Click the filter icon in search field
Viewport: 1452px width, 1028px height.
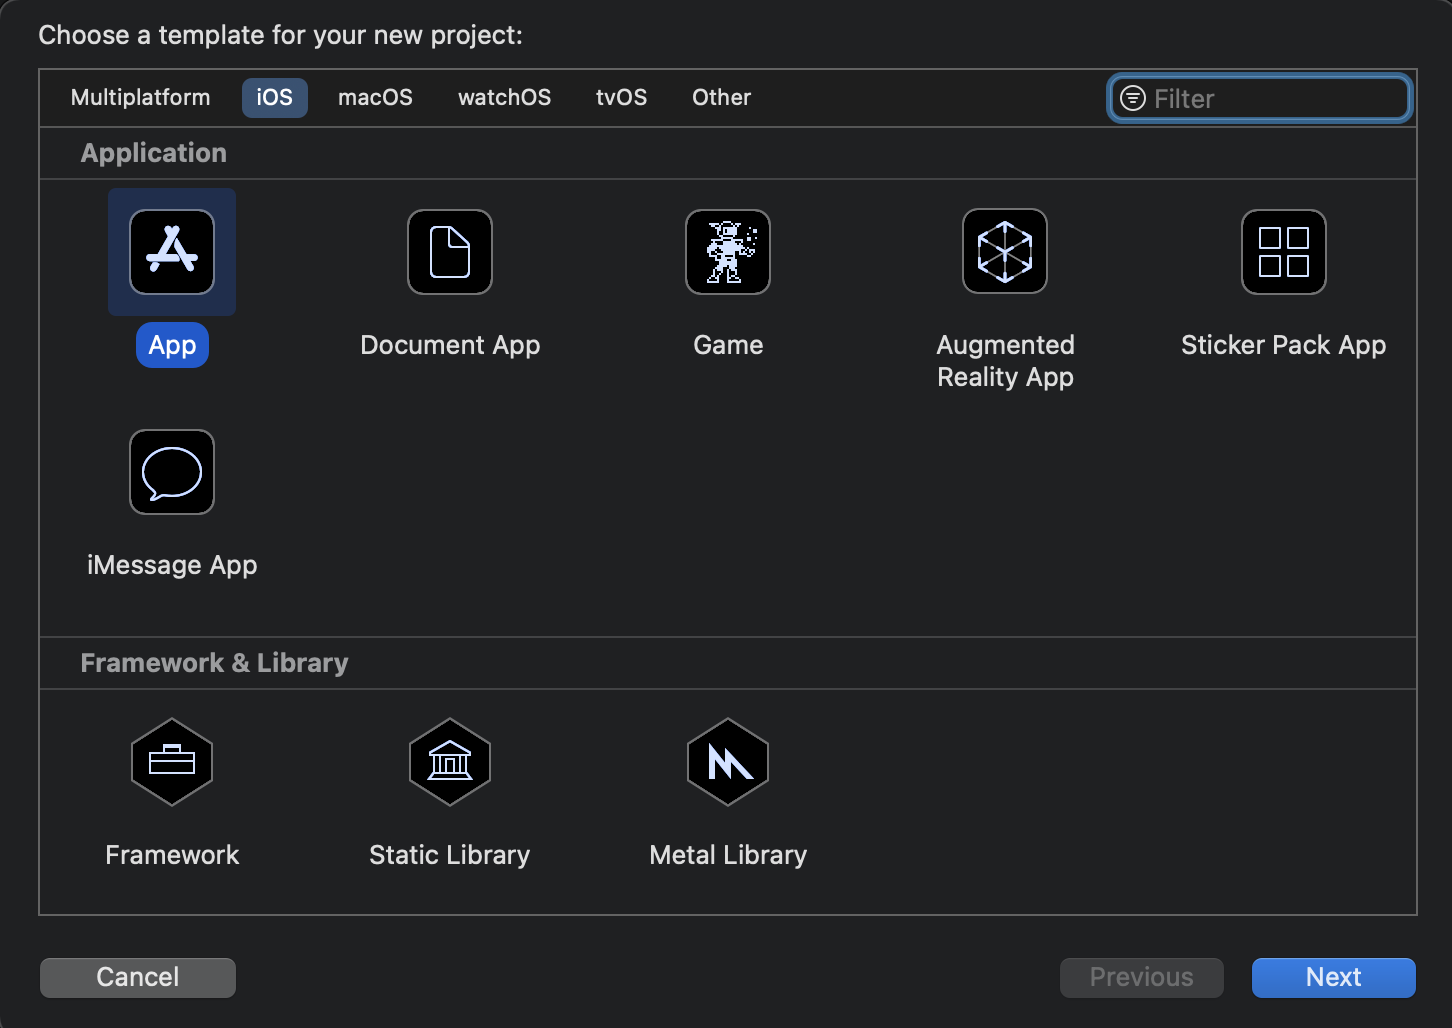coord(1133,98)
